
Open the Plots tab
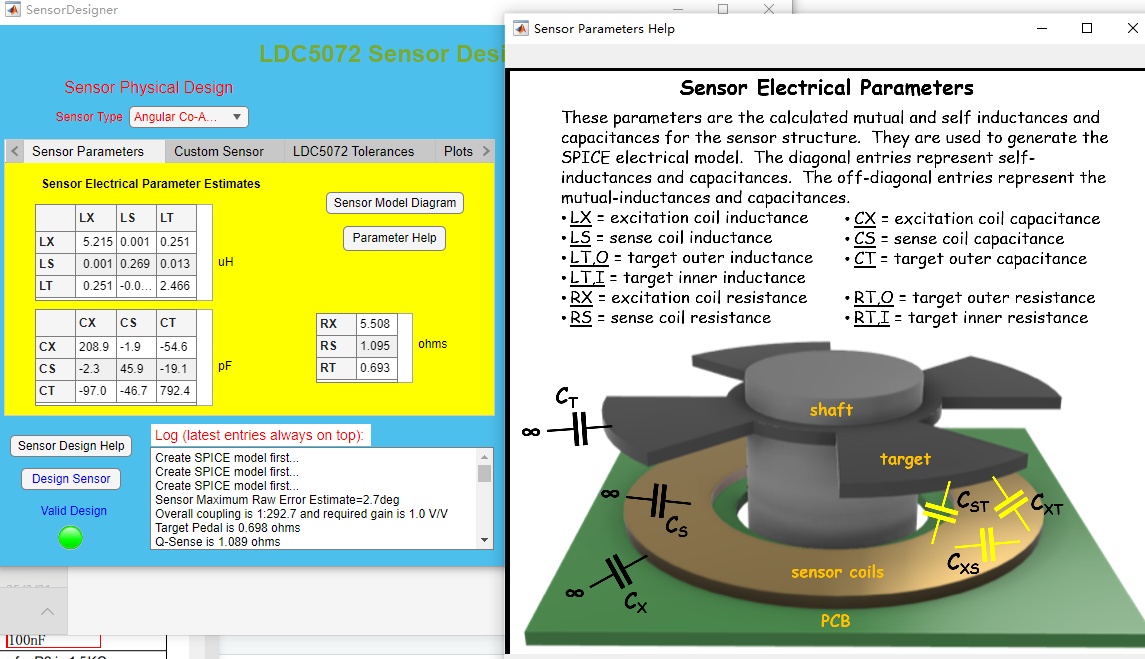(458, 151)
